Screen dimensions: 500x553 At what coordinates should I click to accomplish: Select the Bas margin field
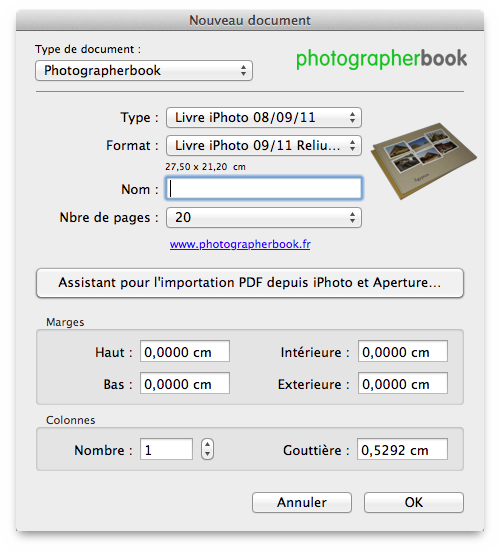point(185,383)
